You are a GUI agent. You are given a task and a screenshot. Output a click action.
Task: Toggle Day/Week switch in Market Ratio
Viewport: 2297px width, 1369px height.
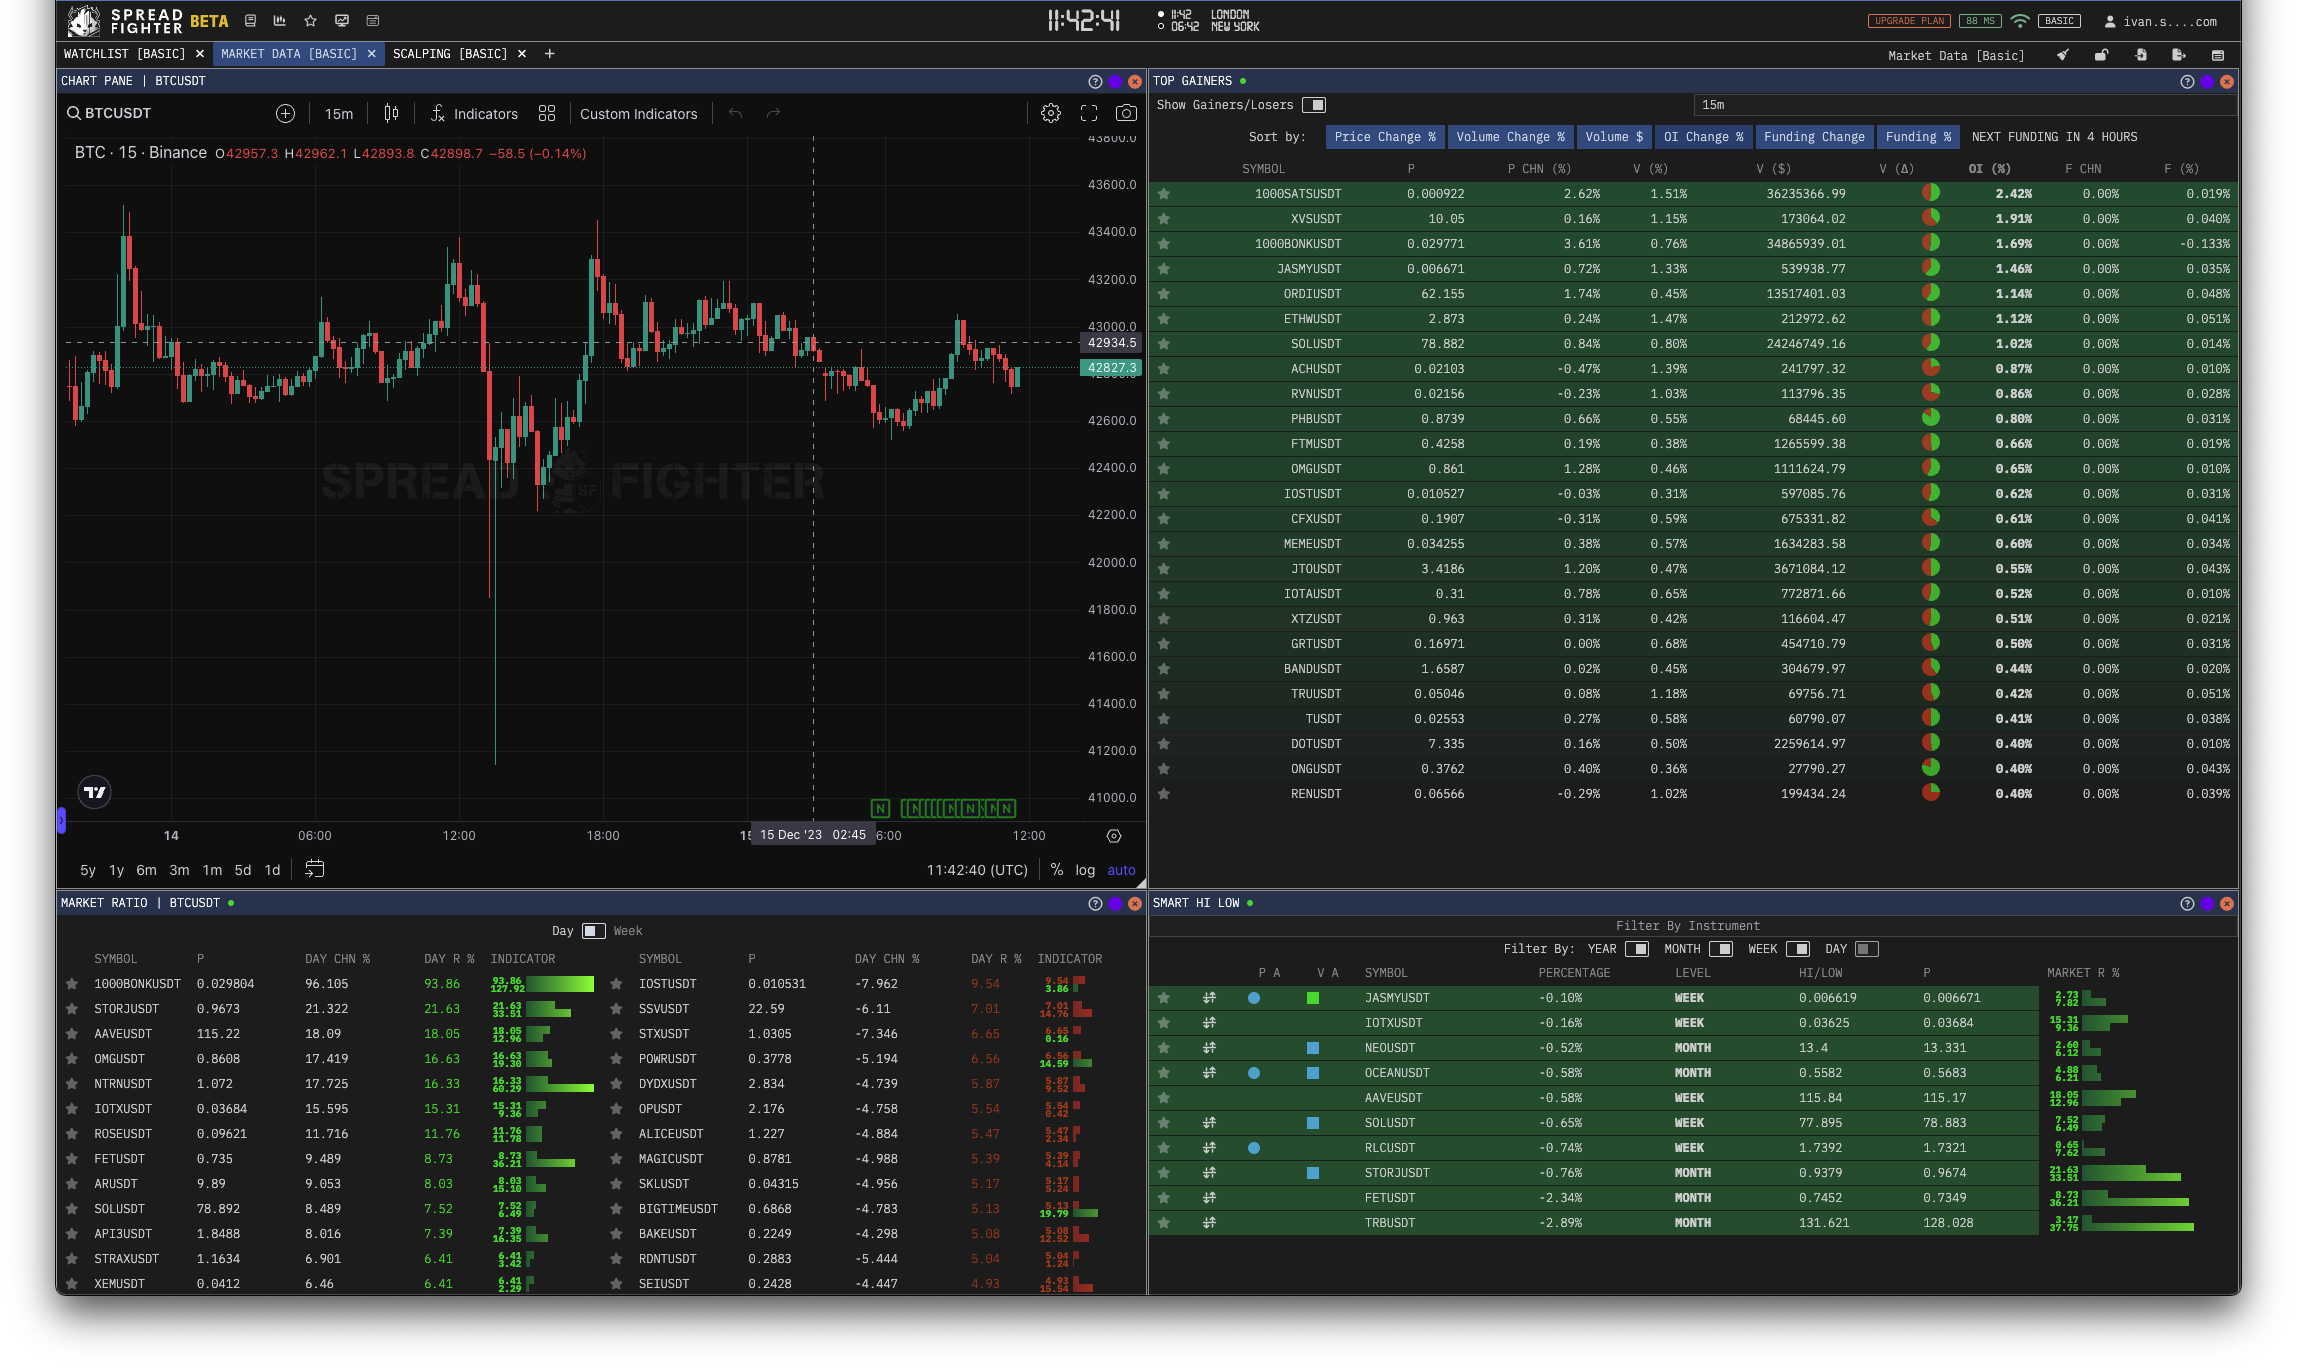pyautogui.click(x=594, y=931)
